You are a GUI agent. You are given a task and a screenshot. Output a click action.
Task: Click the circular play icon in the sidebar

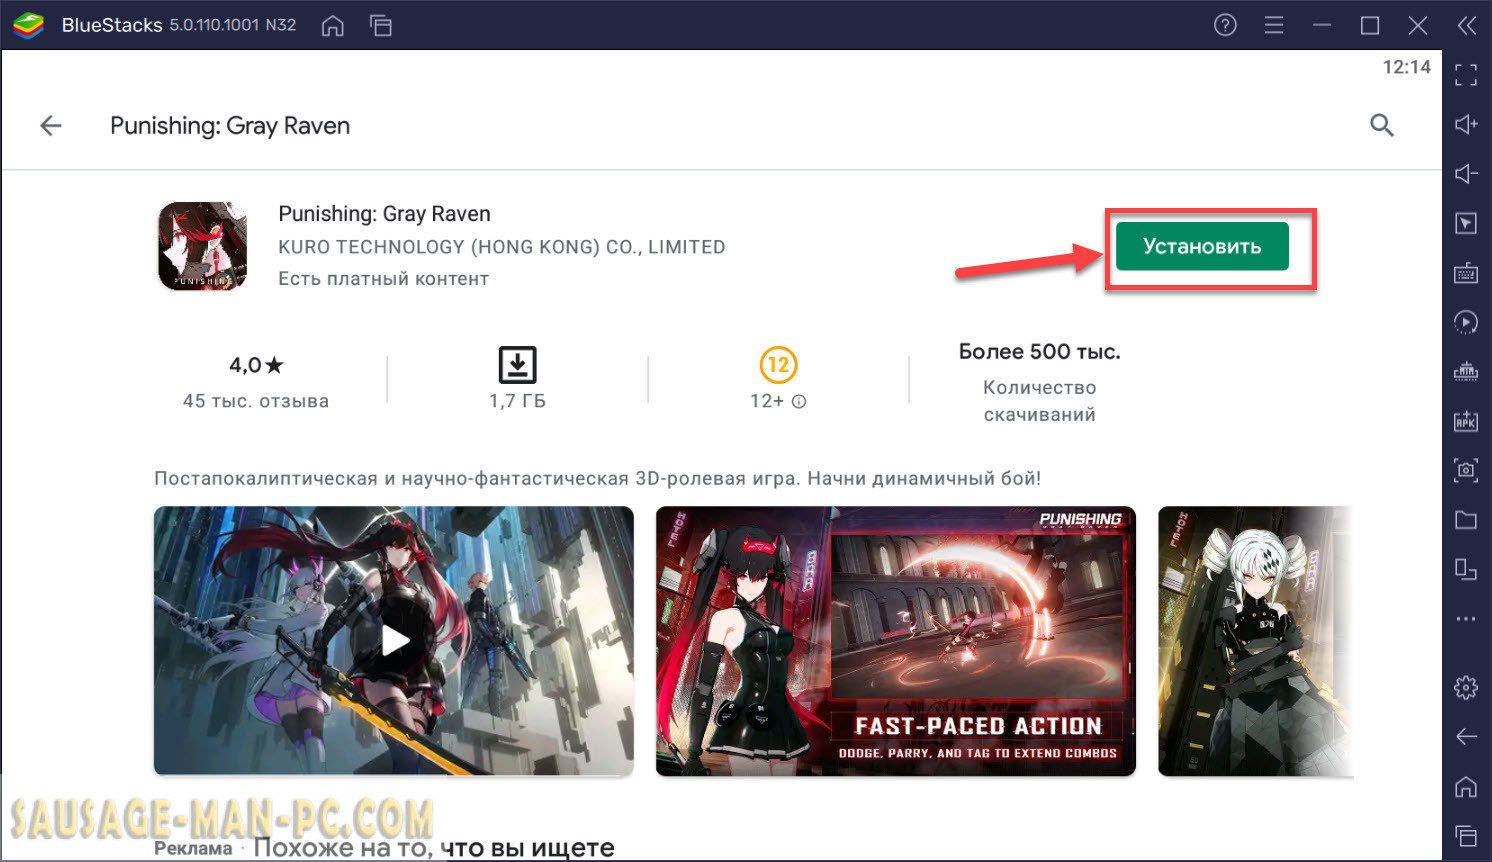point(1466,322)
